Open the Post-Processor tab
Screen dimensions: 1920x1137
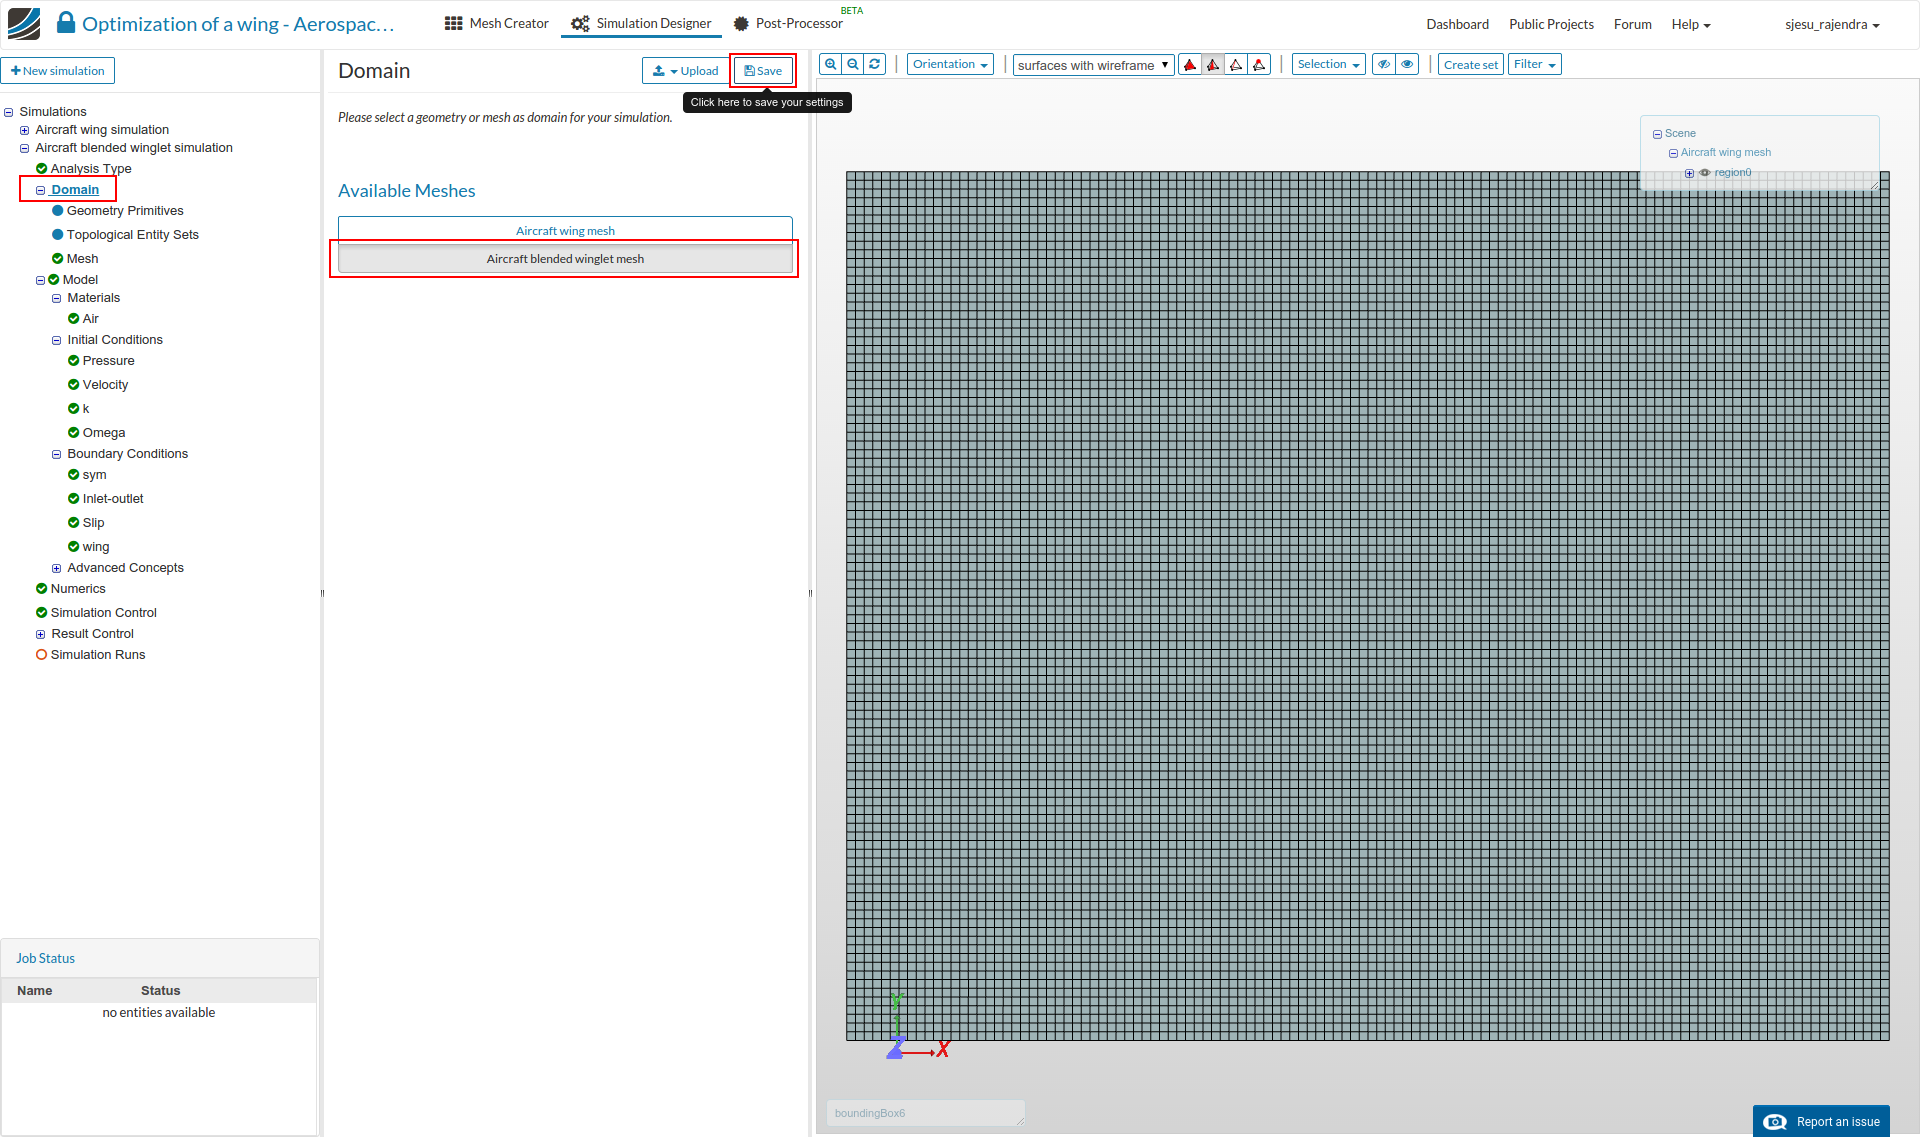click(x=788, y=23)
